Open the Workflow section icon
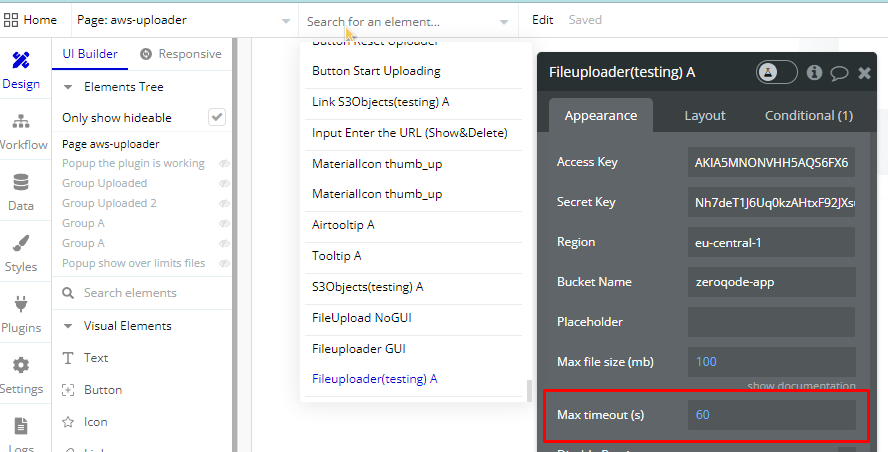This screenshot has height=452, width=888. (21, 121)
